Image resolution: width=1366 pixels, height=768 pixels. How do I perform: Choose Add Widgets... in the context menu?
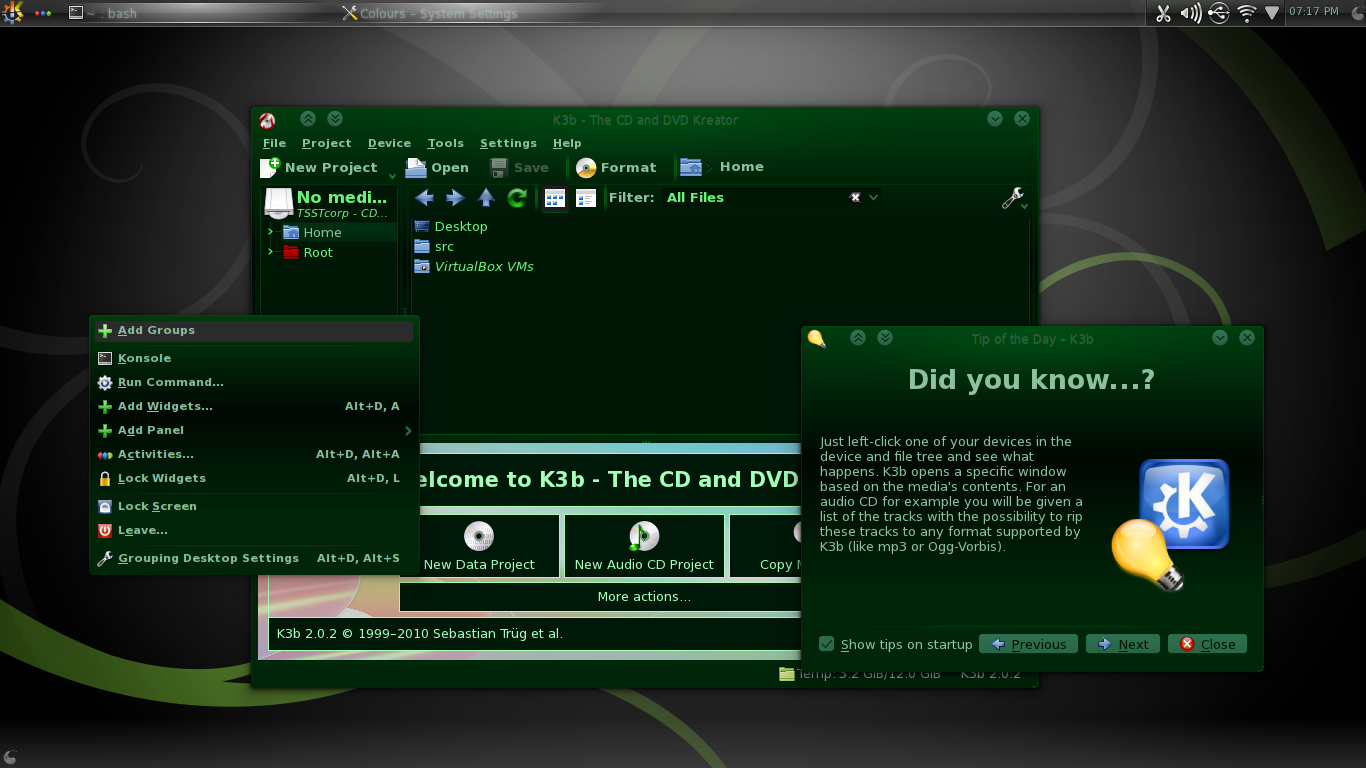(x=254, y=406)
